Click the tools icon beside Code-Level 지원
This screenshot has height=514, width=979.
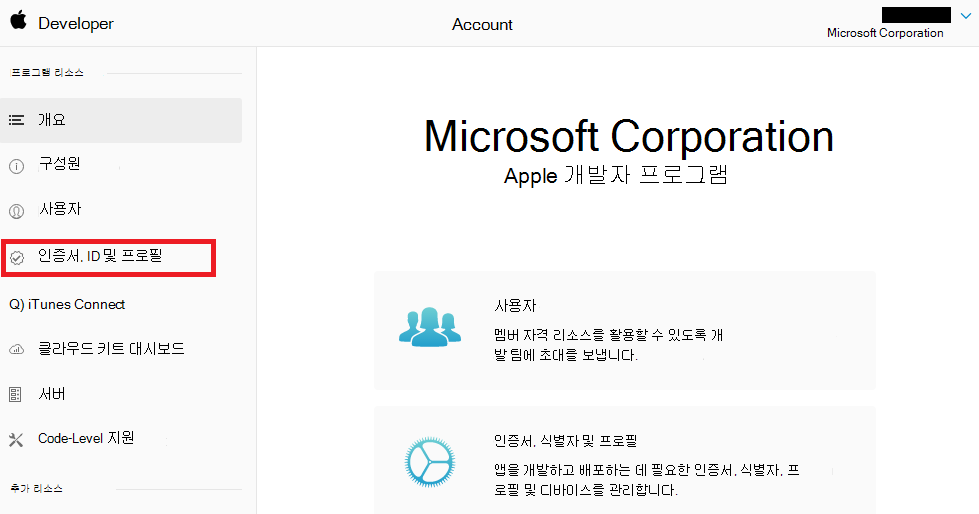click(16, 440)
